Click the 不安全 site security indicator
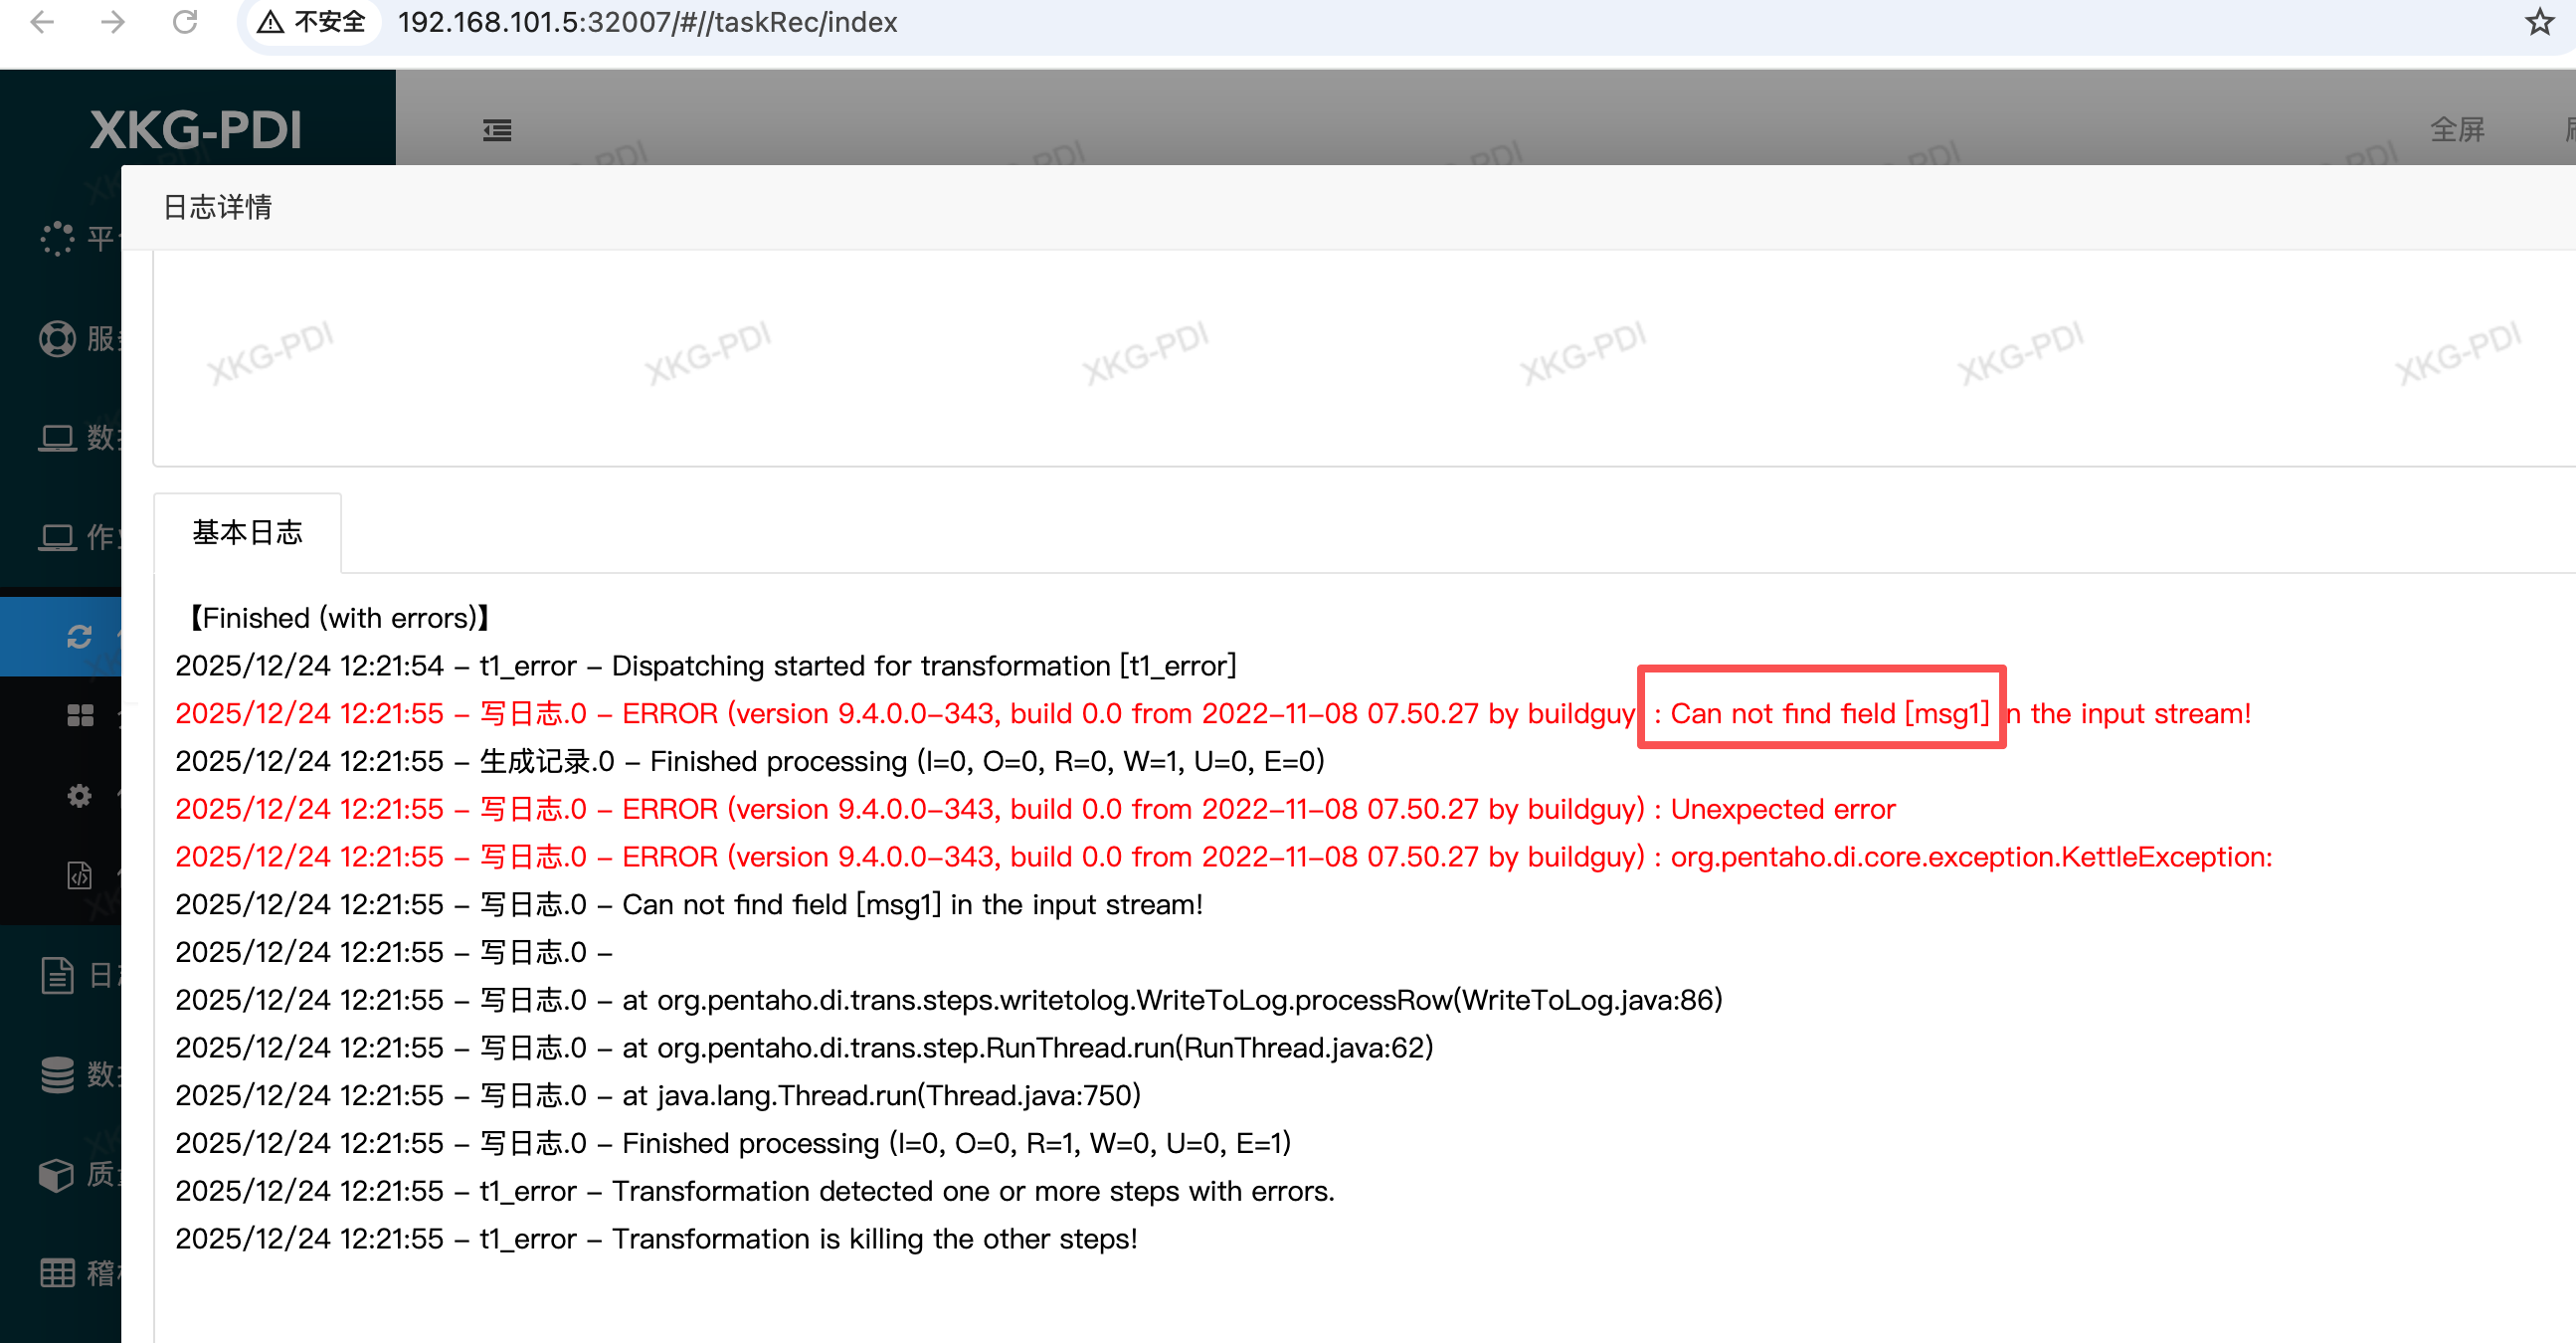The width and height of the screenshot is (2576, 1343). point(312,22)
